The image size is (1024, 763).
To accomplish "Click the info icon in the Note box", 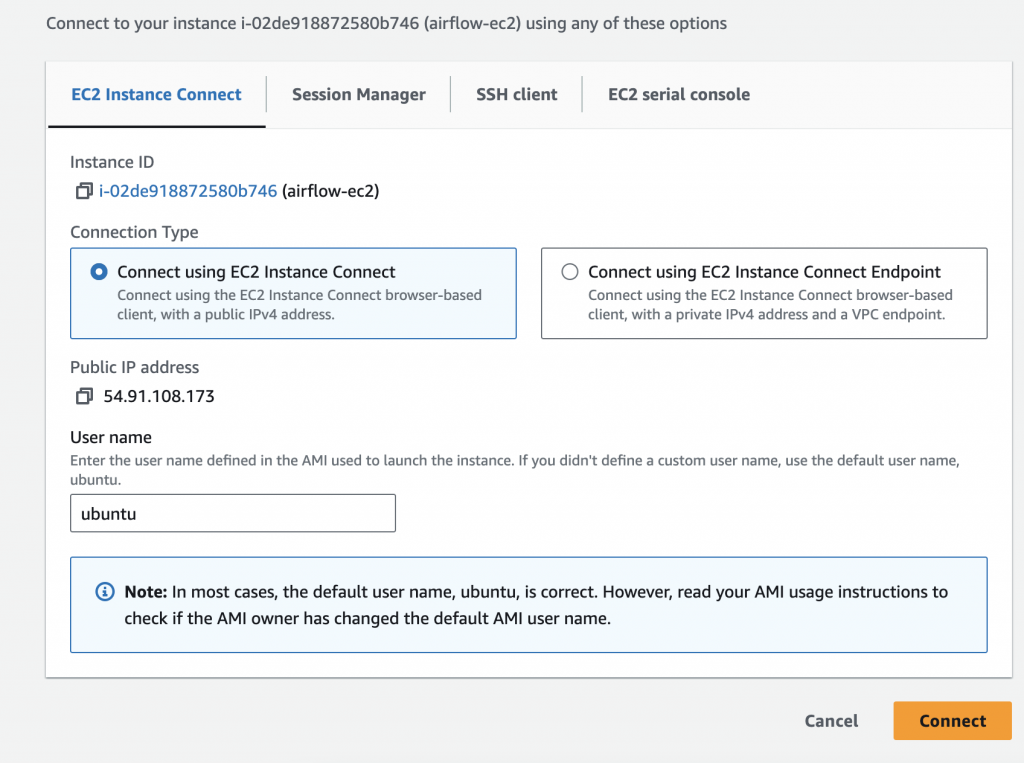I will (104, 592).
